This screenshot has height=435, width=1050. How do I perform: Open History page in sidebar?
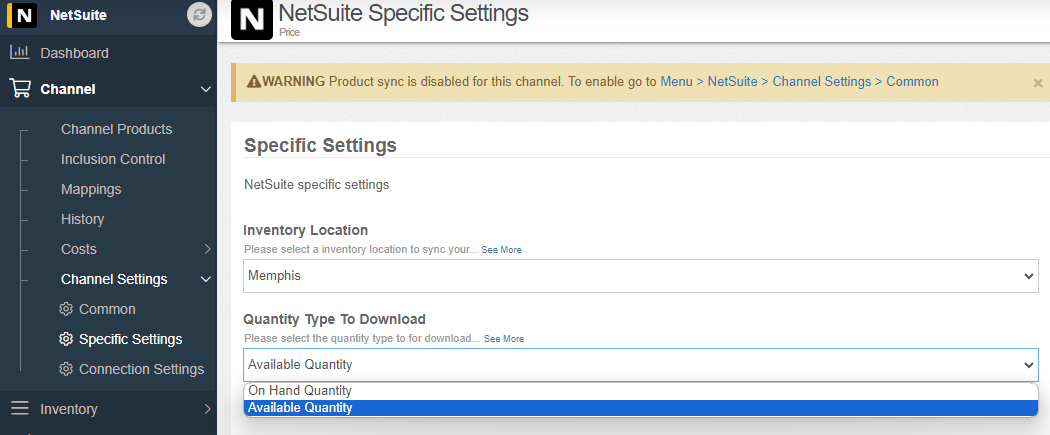82,220
